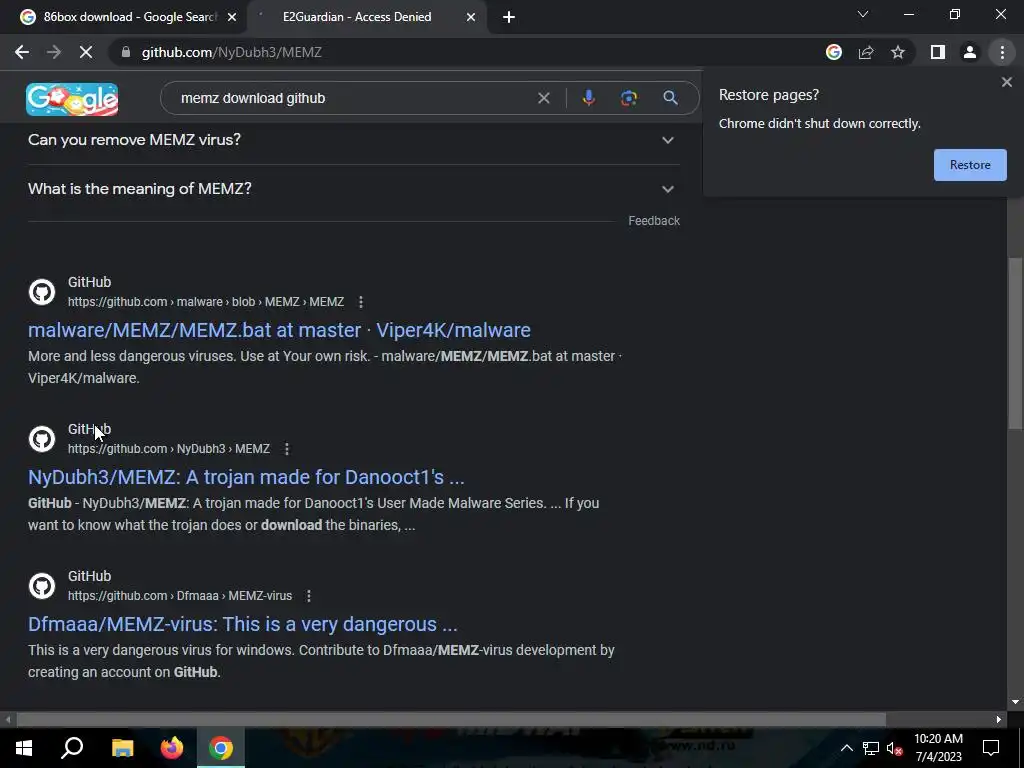Select the Chrome taskbar icon
1024x768 pixels.
pyautogui.click(x=221, y=748)
